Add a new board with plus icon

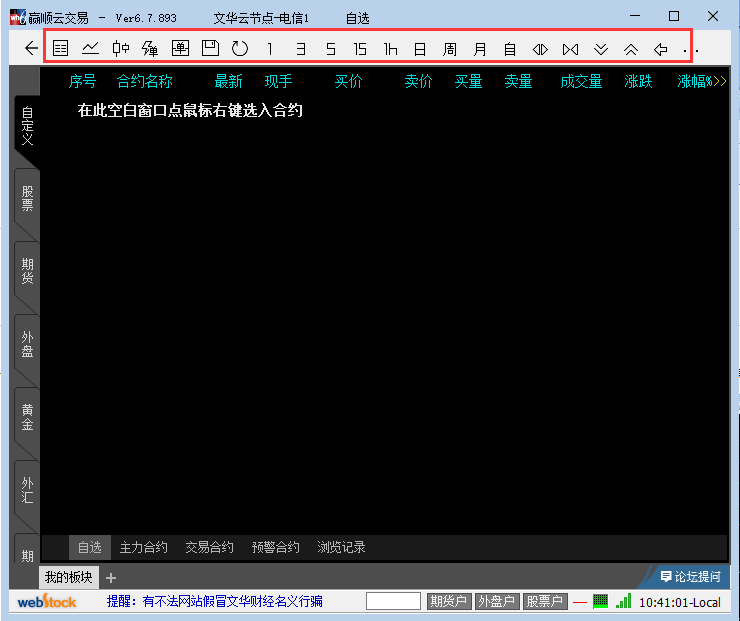pyautogui.click(x=111, y=577)
